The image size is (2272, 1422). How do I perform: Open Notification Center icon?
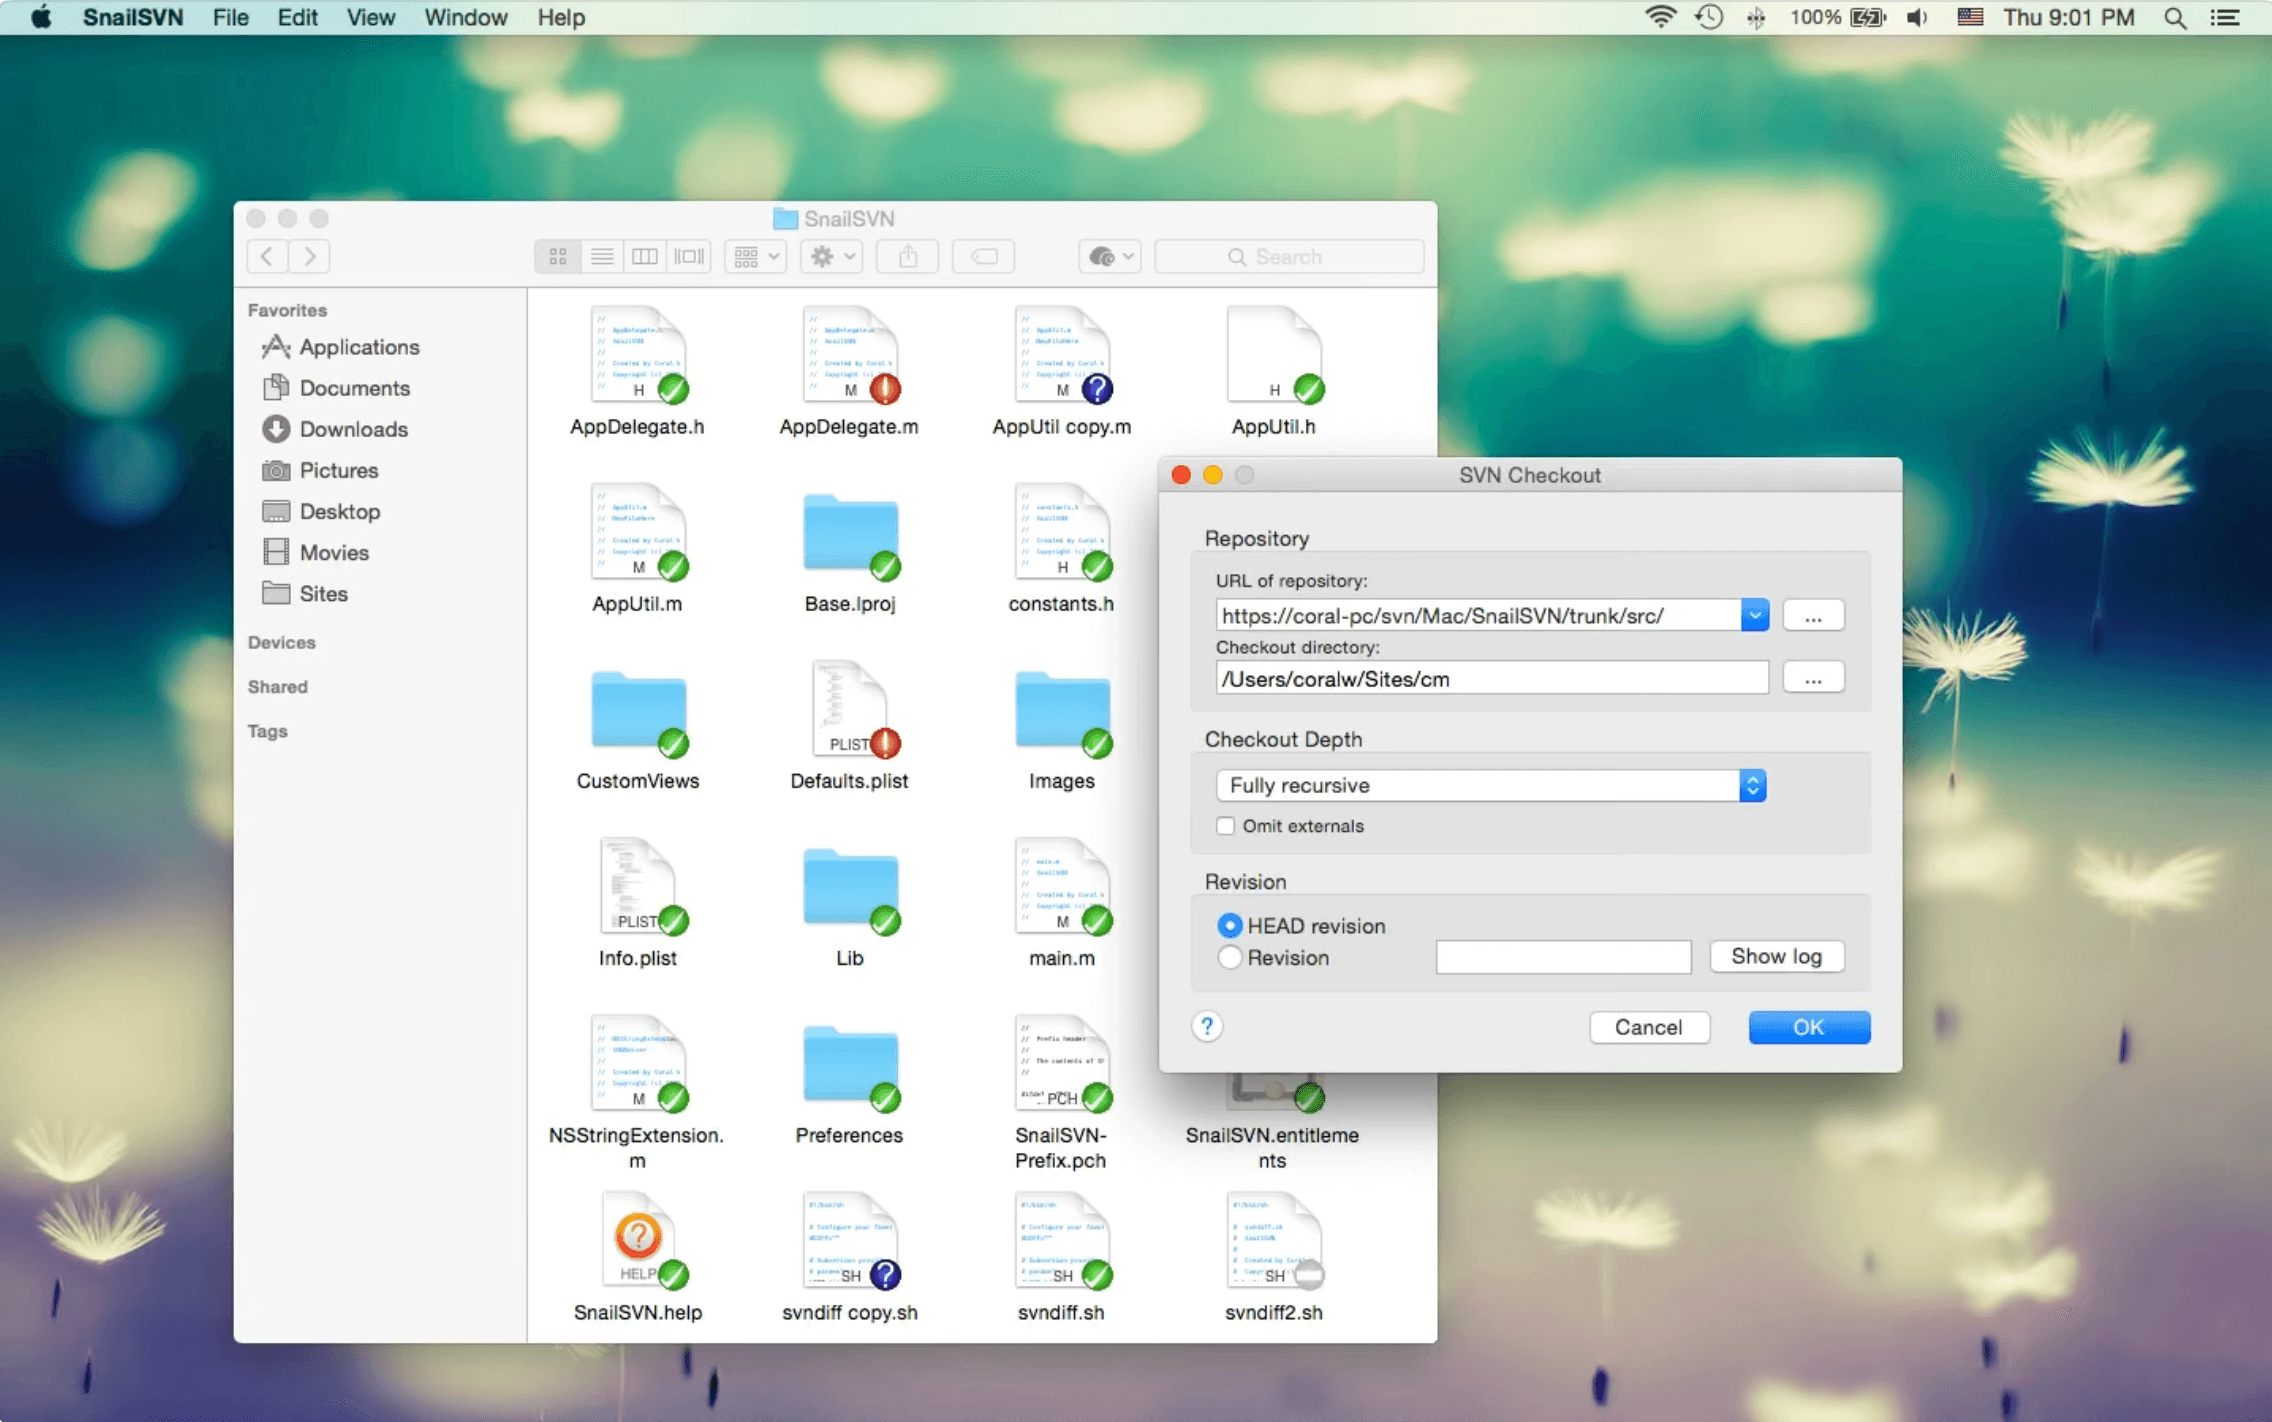pos(2226,17)
